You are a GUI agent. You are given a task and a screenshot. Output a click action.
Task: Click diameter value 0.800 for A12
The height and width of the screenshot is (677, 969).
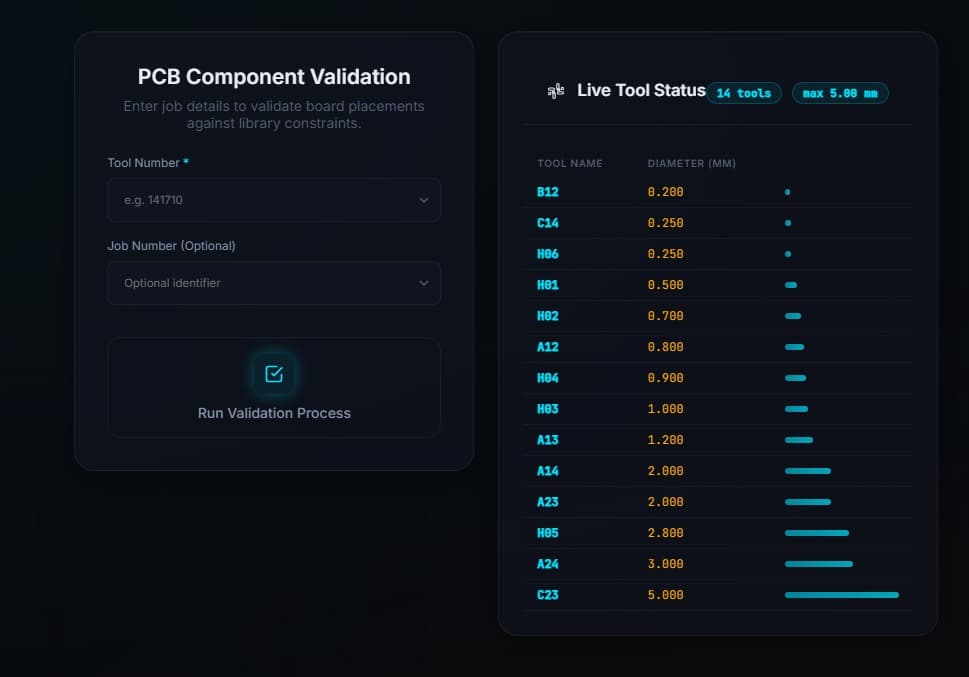point(666,347)
